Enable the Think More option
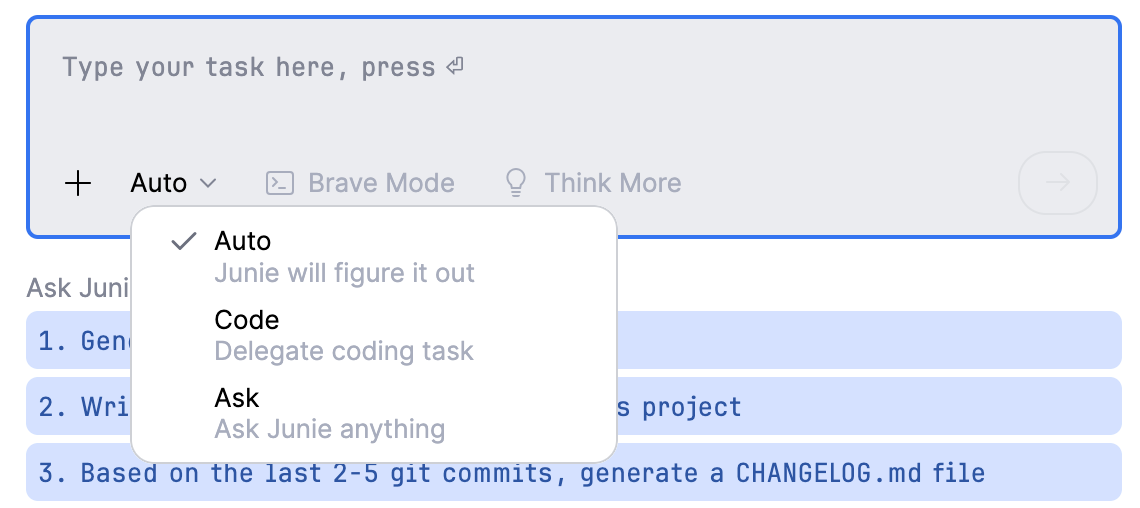 (x=612, y=183)
